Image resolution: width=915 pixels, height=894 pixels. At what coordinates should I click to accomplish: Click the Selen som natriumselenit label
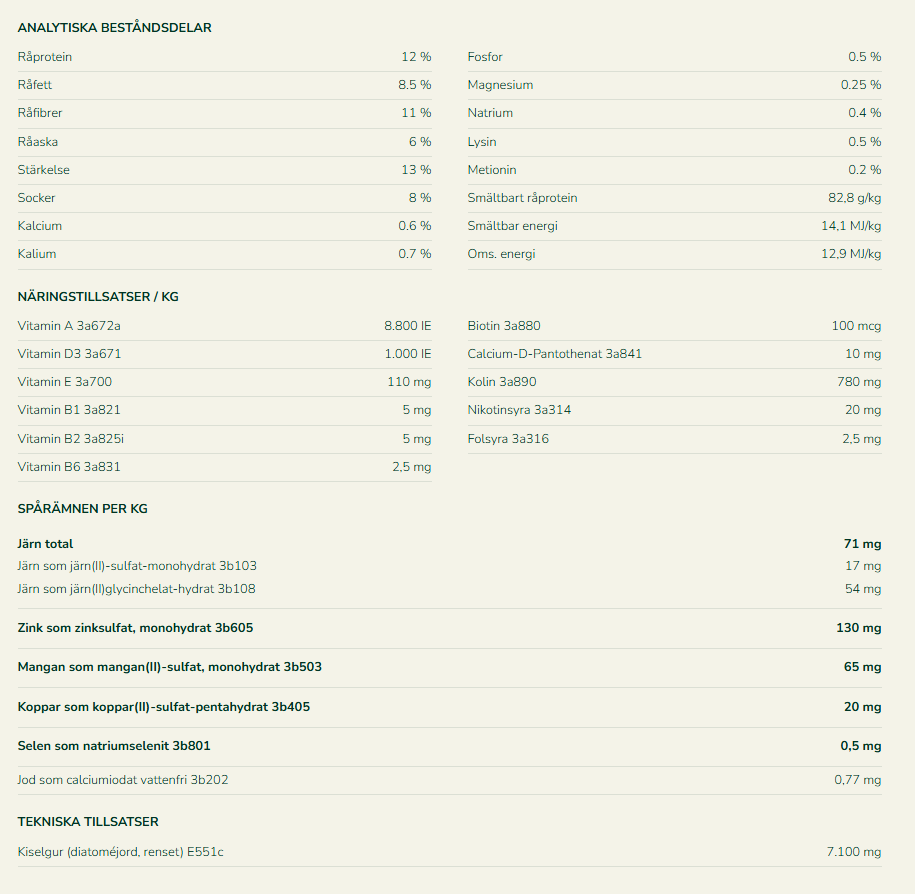114,746
